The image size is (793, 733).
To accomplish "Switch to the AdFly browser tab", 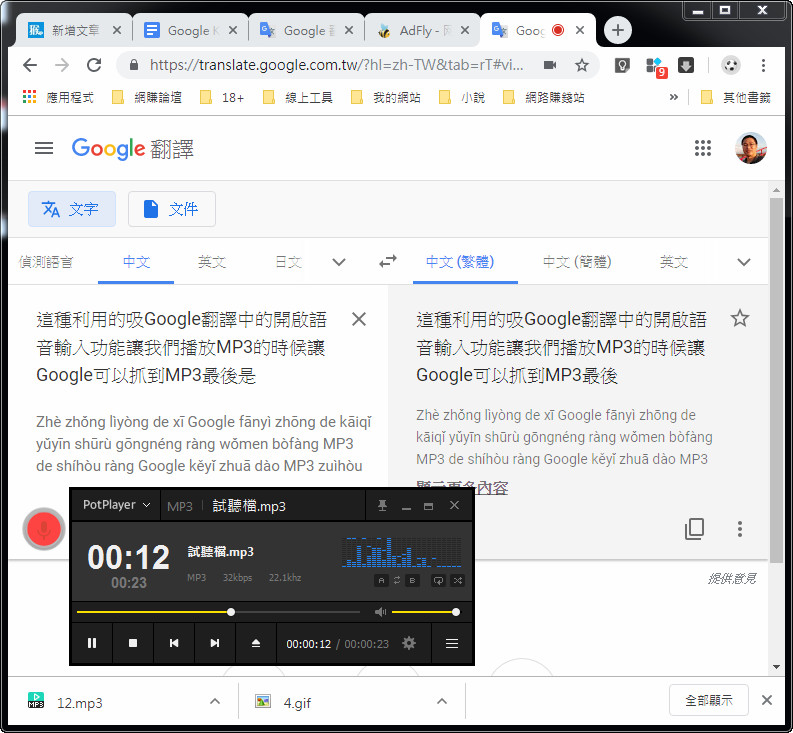I will click(x=422, y=31).
